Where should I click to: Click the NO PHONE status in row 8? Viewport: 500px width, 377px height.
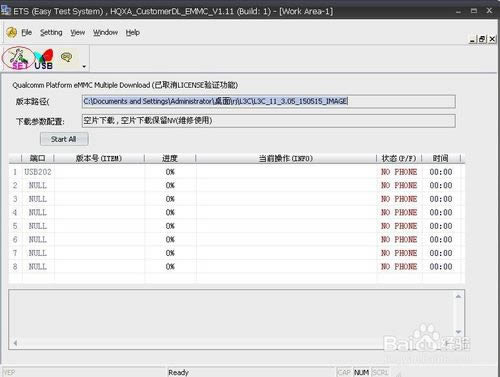[x=399, y=267]
